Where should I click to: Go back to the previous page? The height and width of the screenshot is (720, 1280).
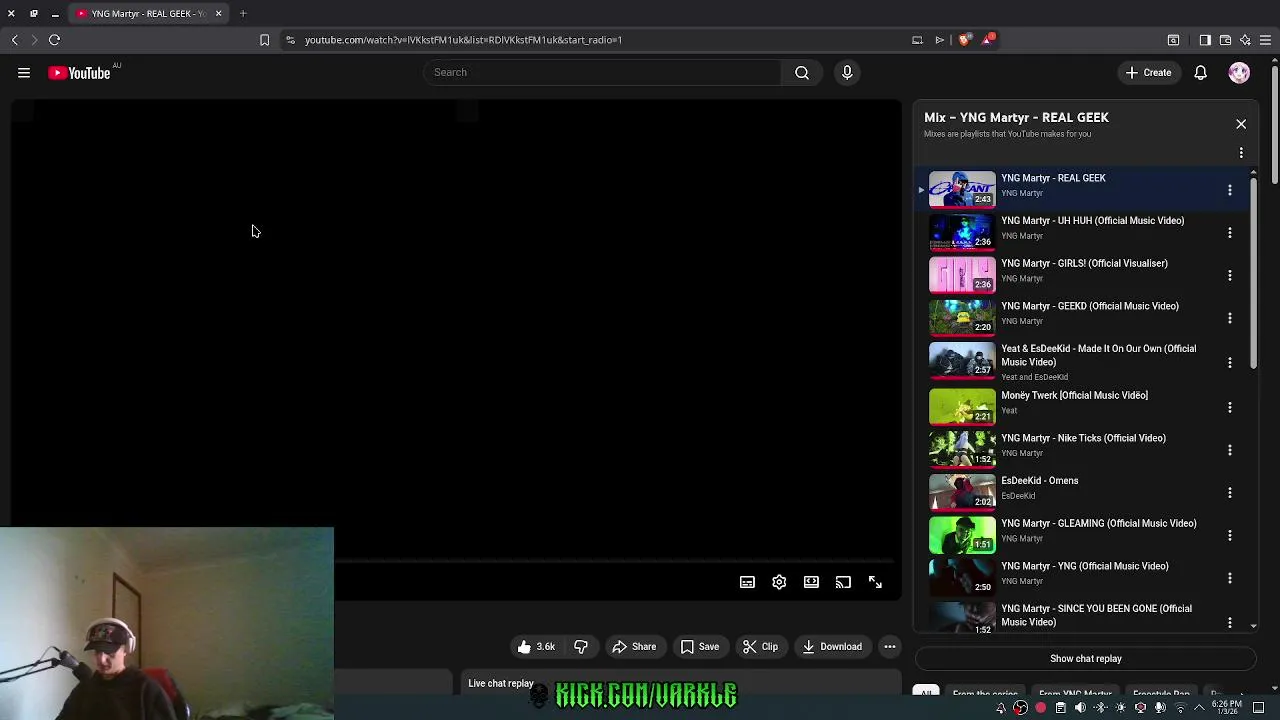point(14,40)
